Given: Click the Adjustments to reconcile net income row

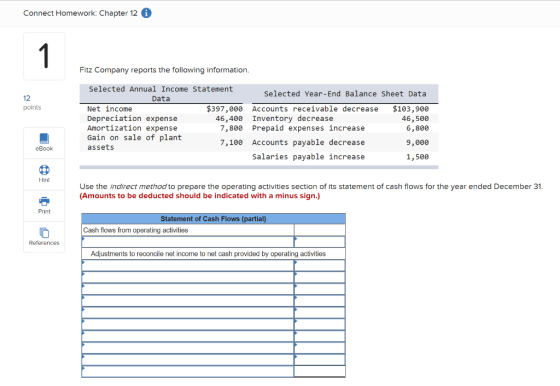Looking at the screenshot, I should coord(213,254).
